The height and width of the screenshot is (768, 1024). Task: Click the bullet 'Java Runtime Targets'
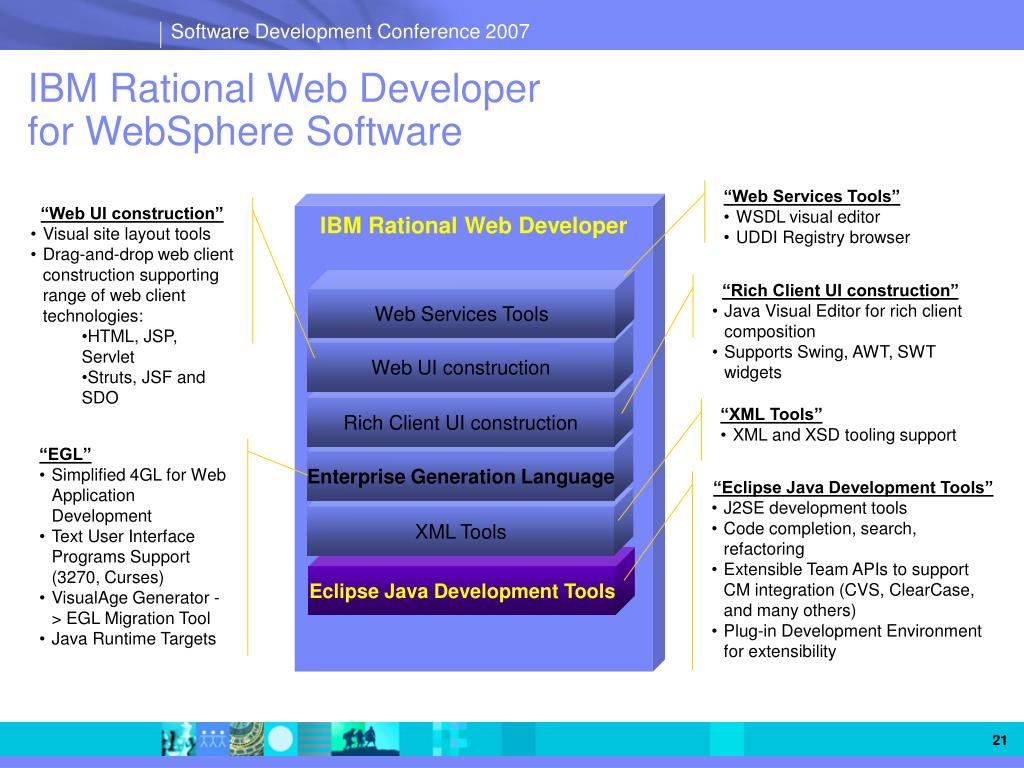point(133,639)
